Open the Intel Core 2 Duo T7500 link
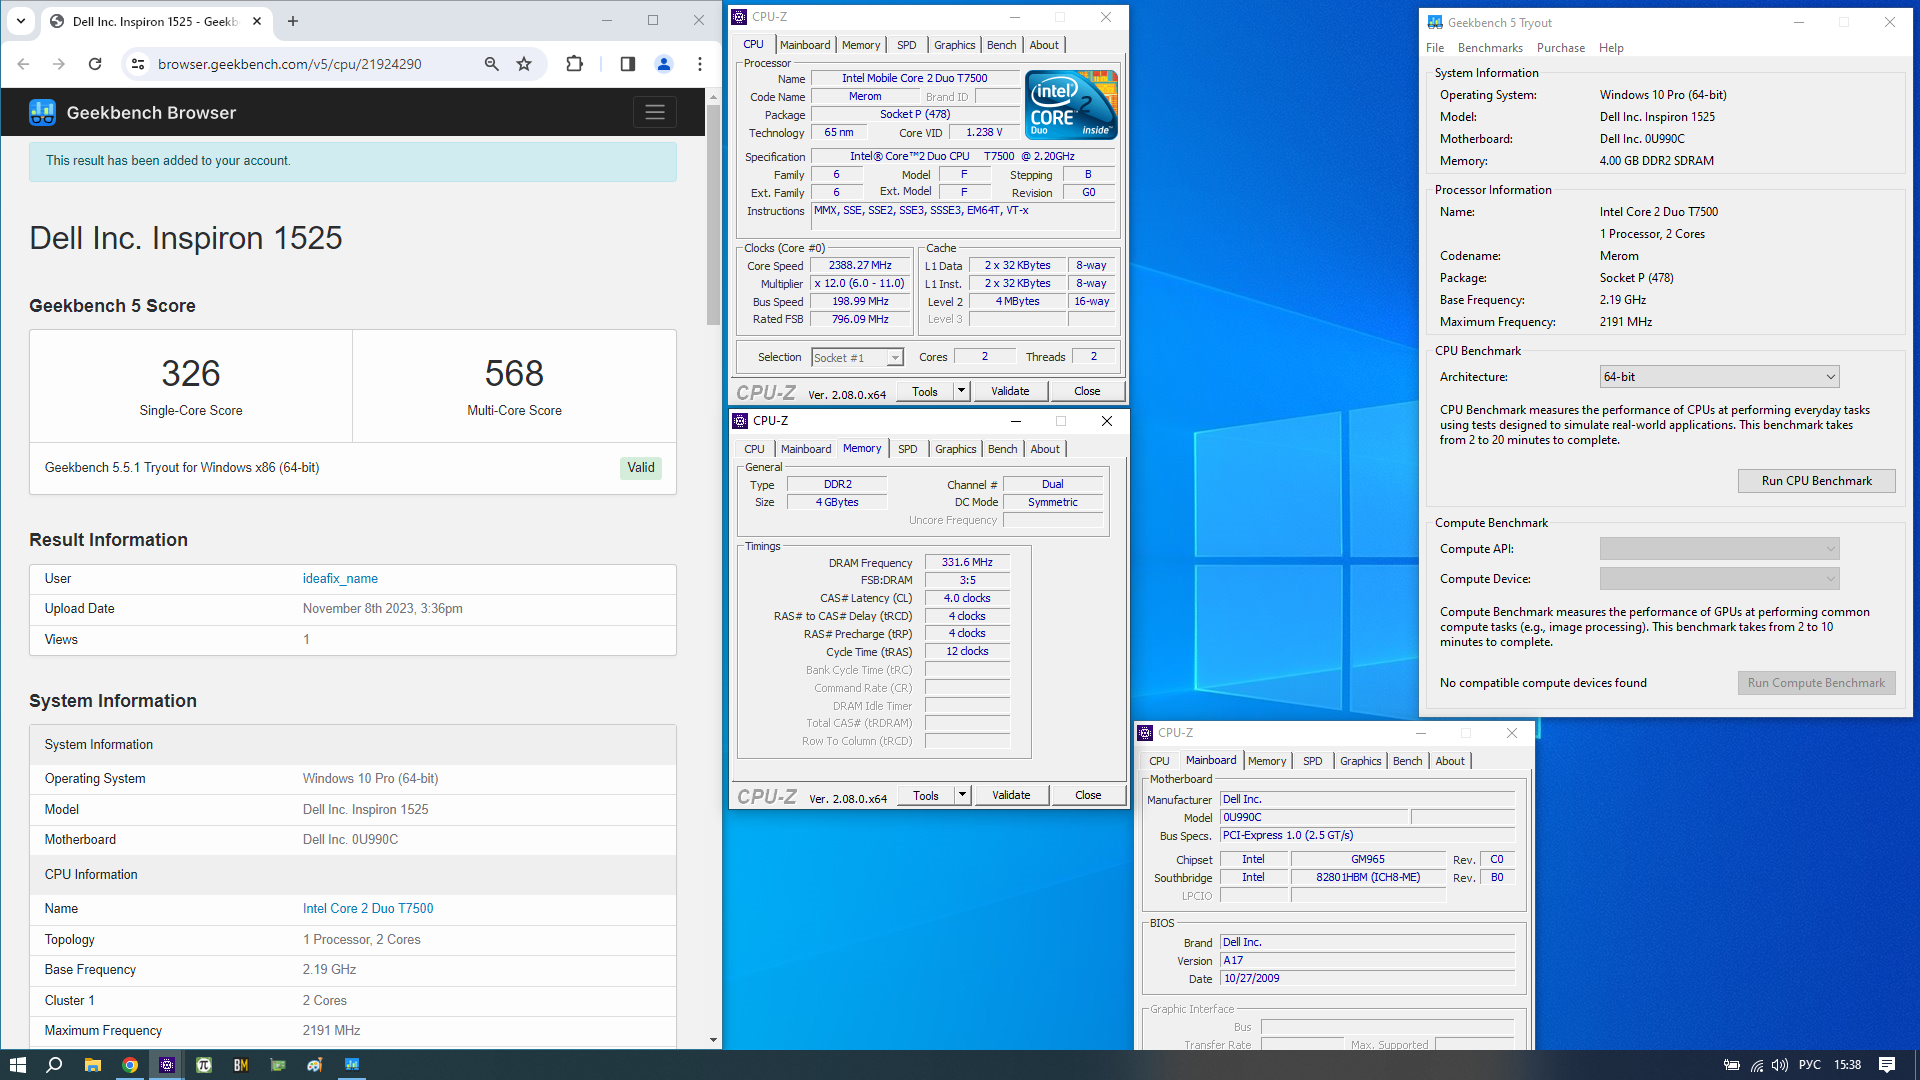The height and width of the screenshot is (1080, 1920). click(368, 909)
